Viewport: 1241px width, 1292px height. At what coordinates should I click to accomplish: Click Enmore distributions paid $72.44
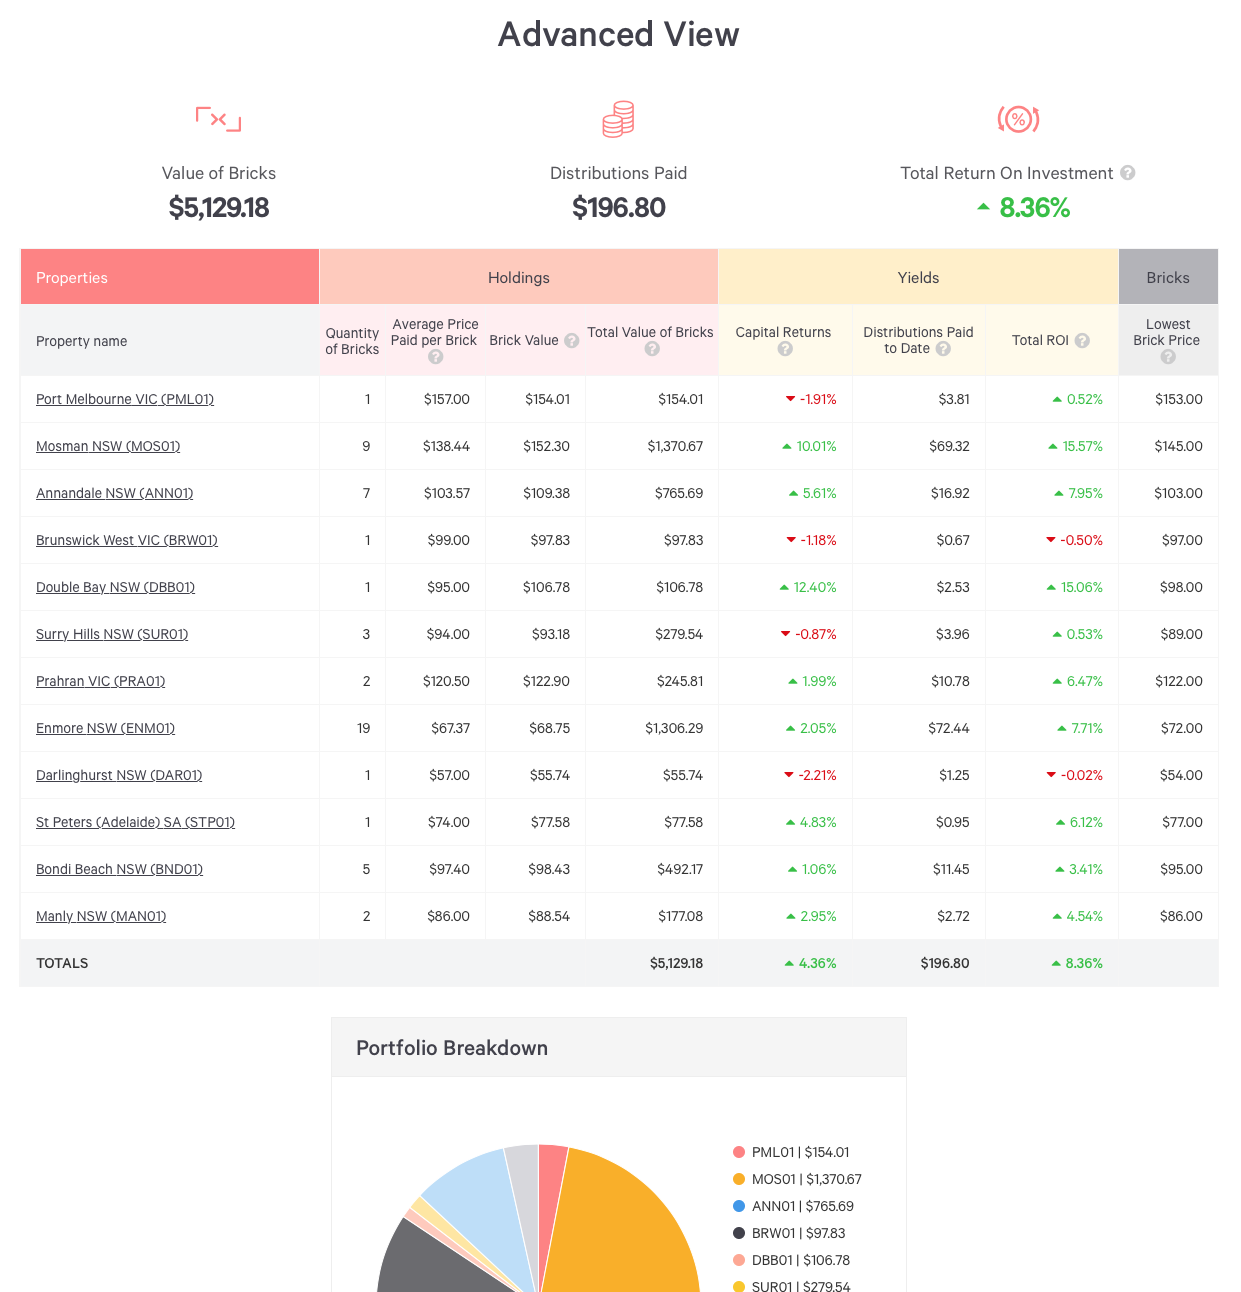(x=949, y=728)
